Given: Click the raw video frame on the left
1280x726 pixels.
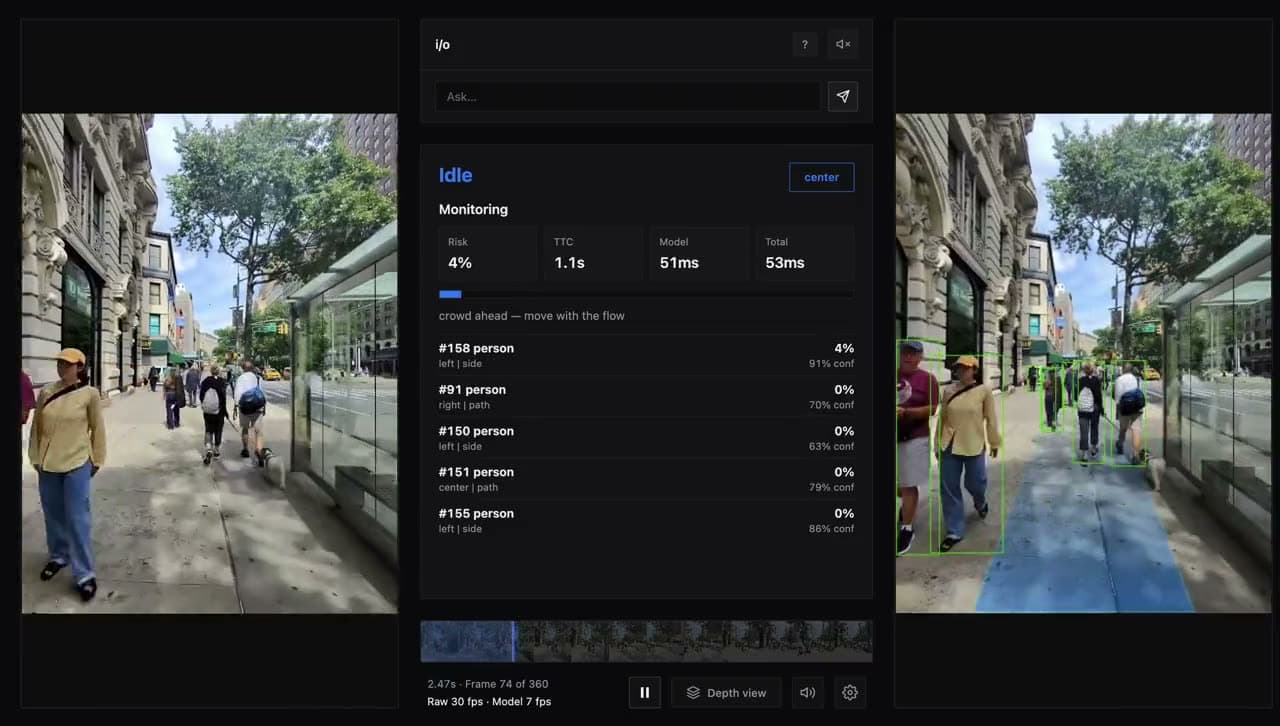Looking at the screenshot, I should (210, 363).
